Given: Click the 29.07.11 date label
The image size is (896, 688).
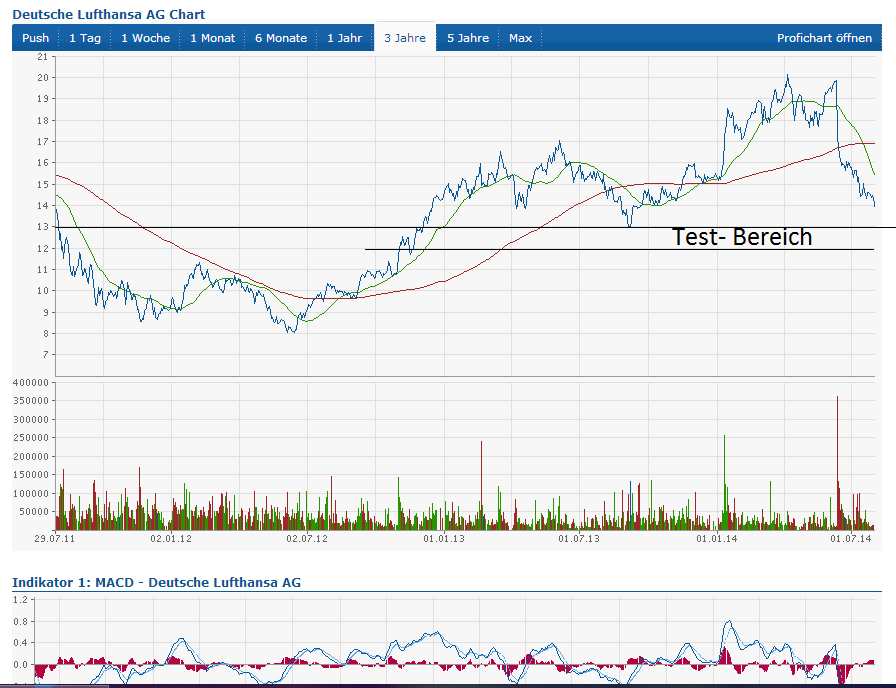Looking at the screenshot, I should click(x=54, y=538).
